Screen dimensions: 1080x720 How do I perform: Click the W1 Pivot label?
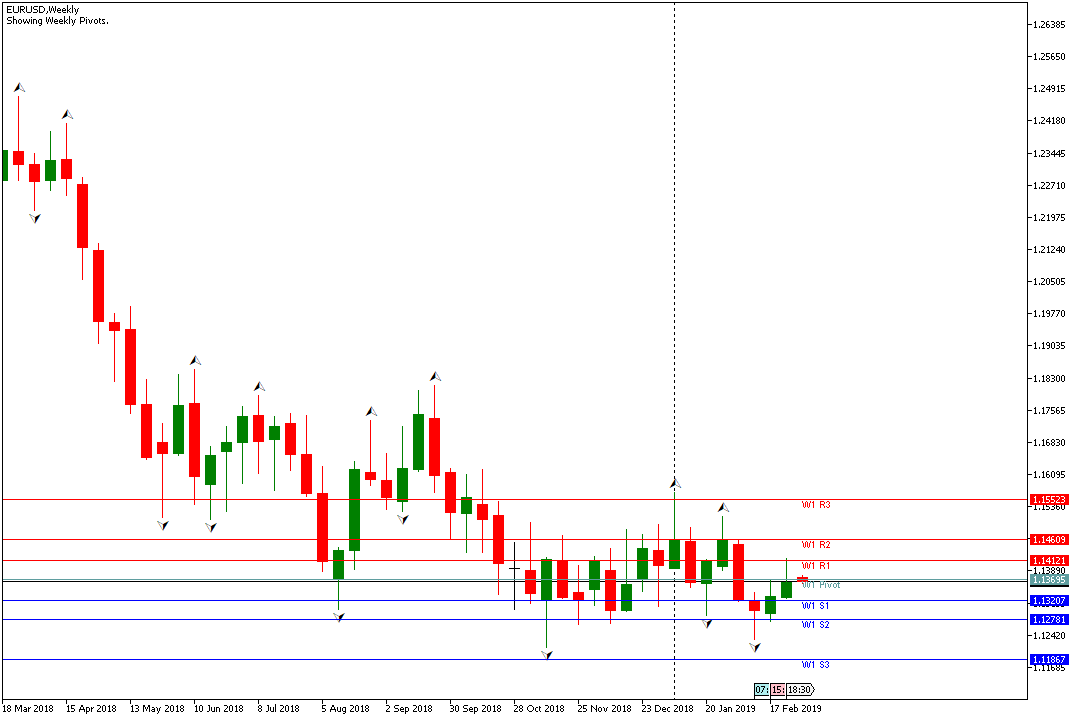pyautogui.click(x=820, y=585)
